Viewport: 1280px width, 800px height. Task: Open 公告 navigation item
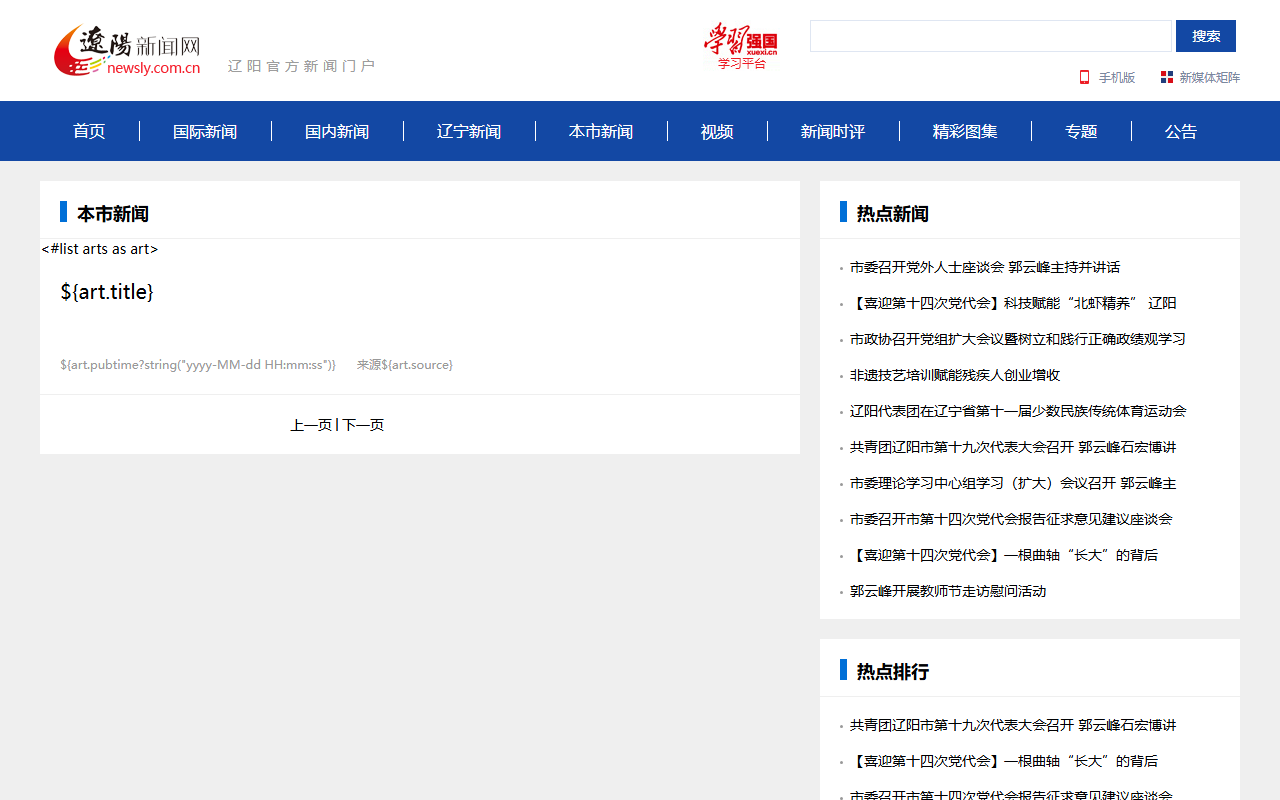pos(1181,131)
